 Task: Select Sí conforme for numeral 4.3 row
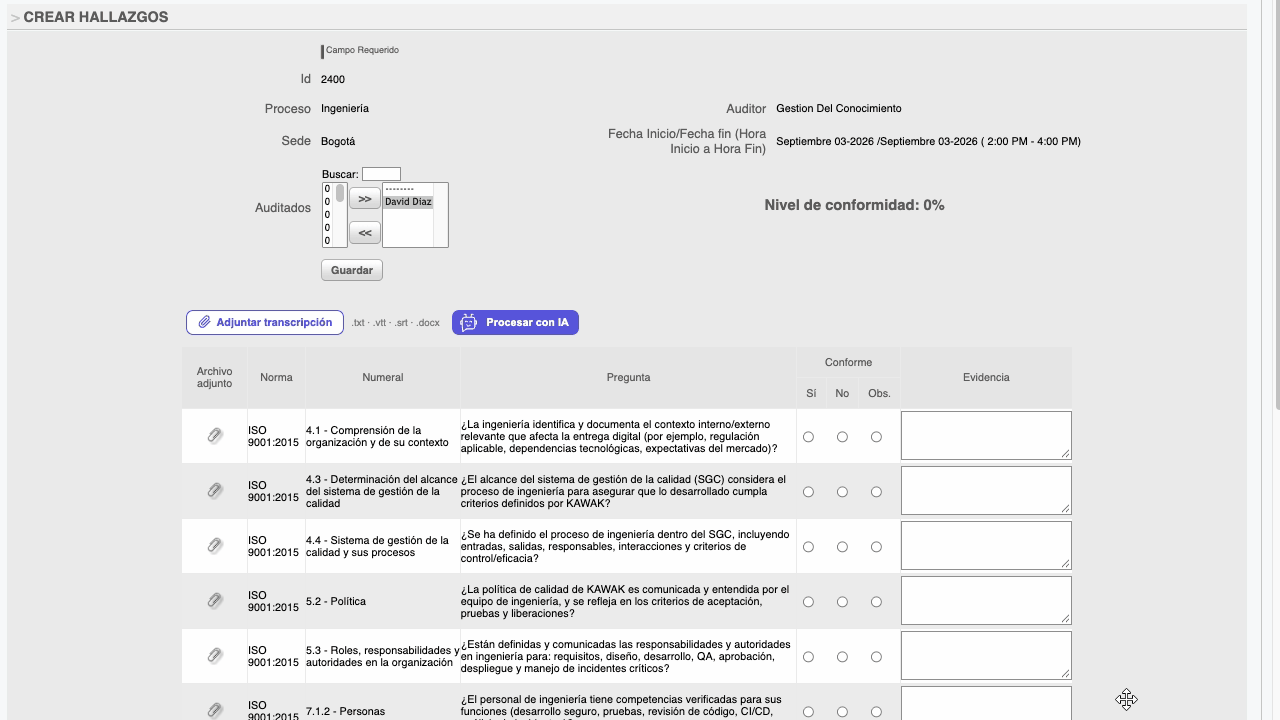click(x=808, y=492)
